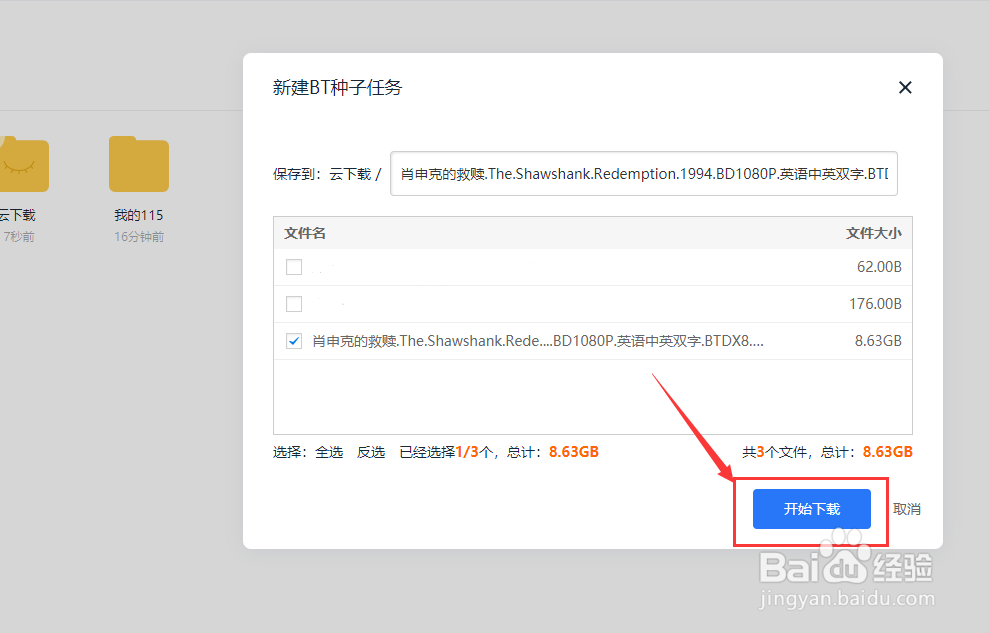Click the 文件名 column header
The width and height of the screenshot is (989, 633).
(x=304, y=232)
